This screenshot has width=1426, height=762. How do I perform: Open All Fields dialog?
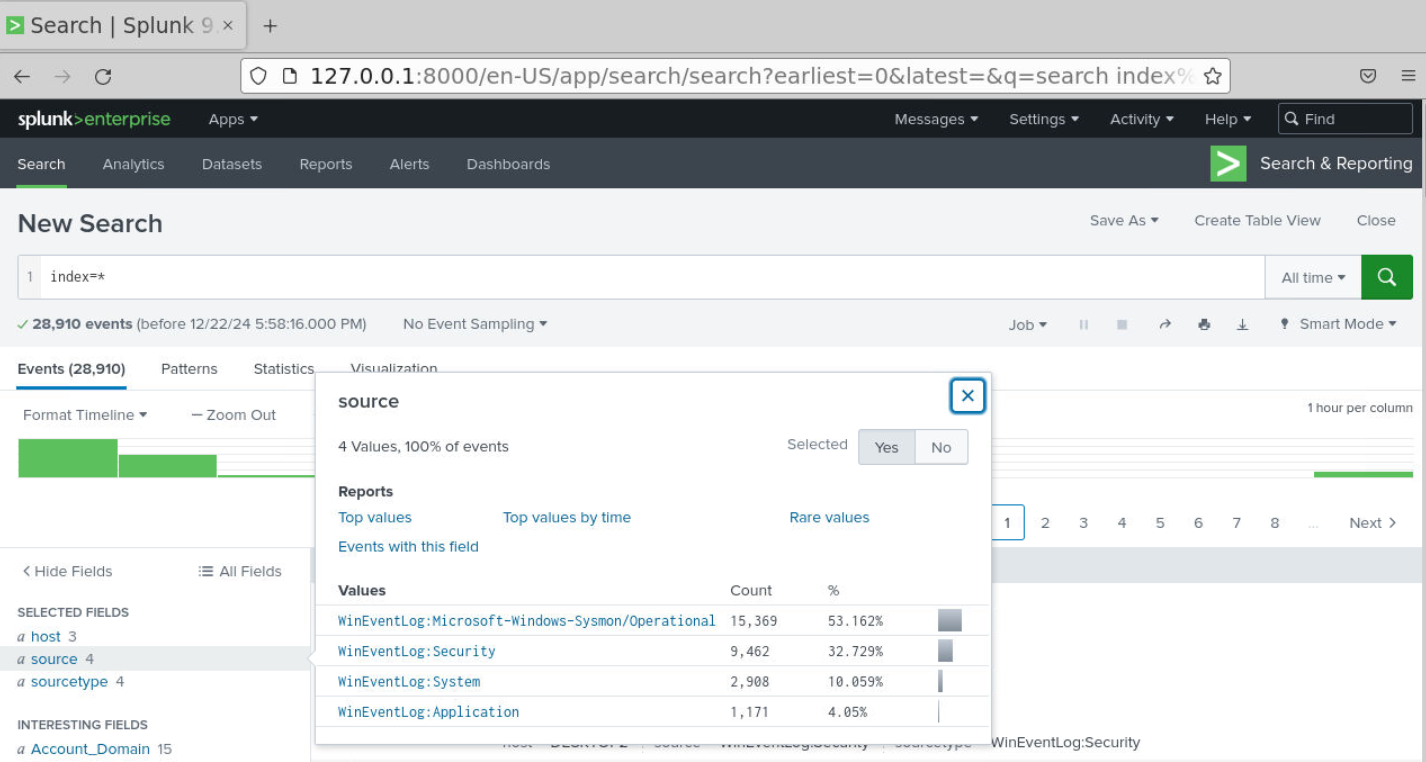click(240, 571)
